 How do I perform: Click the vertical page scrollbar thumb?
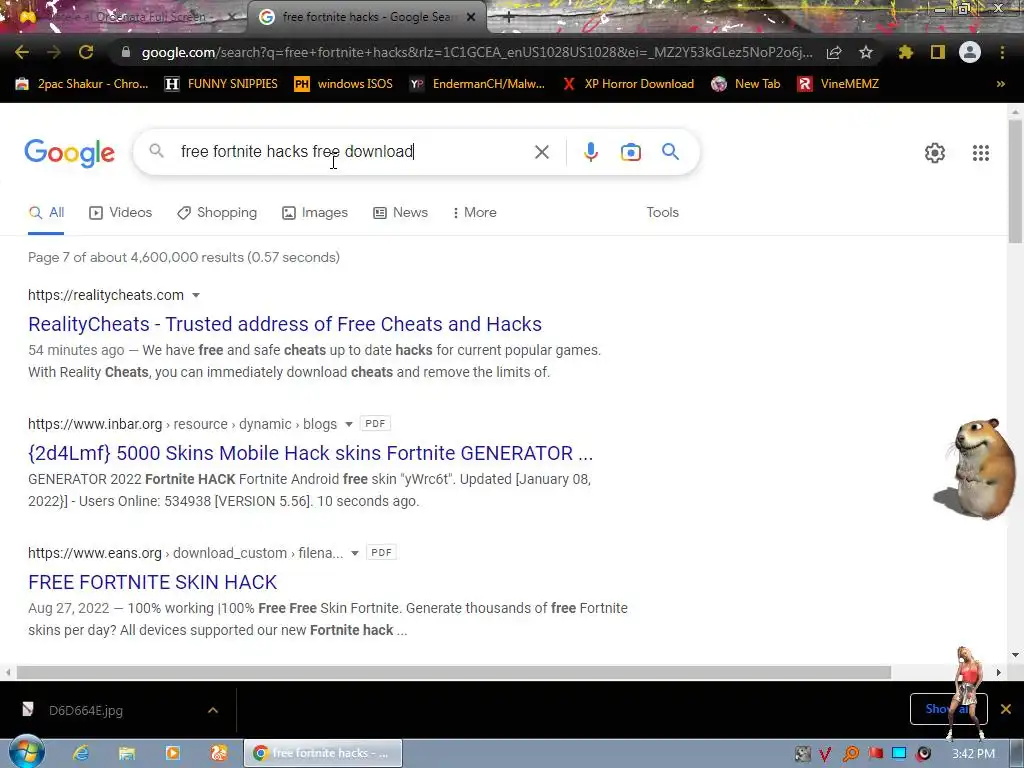click(x=1016, y=183)
